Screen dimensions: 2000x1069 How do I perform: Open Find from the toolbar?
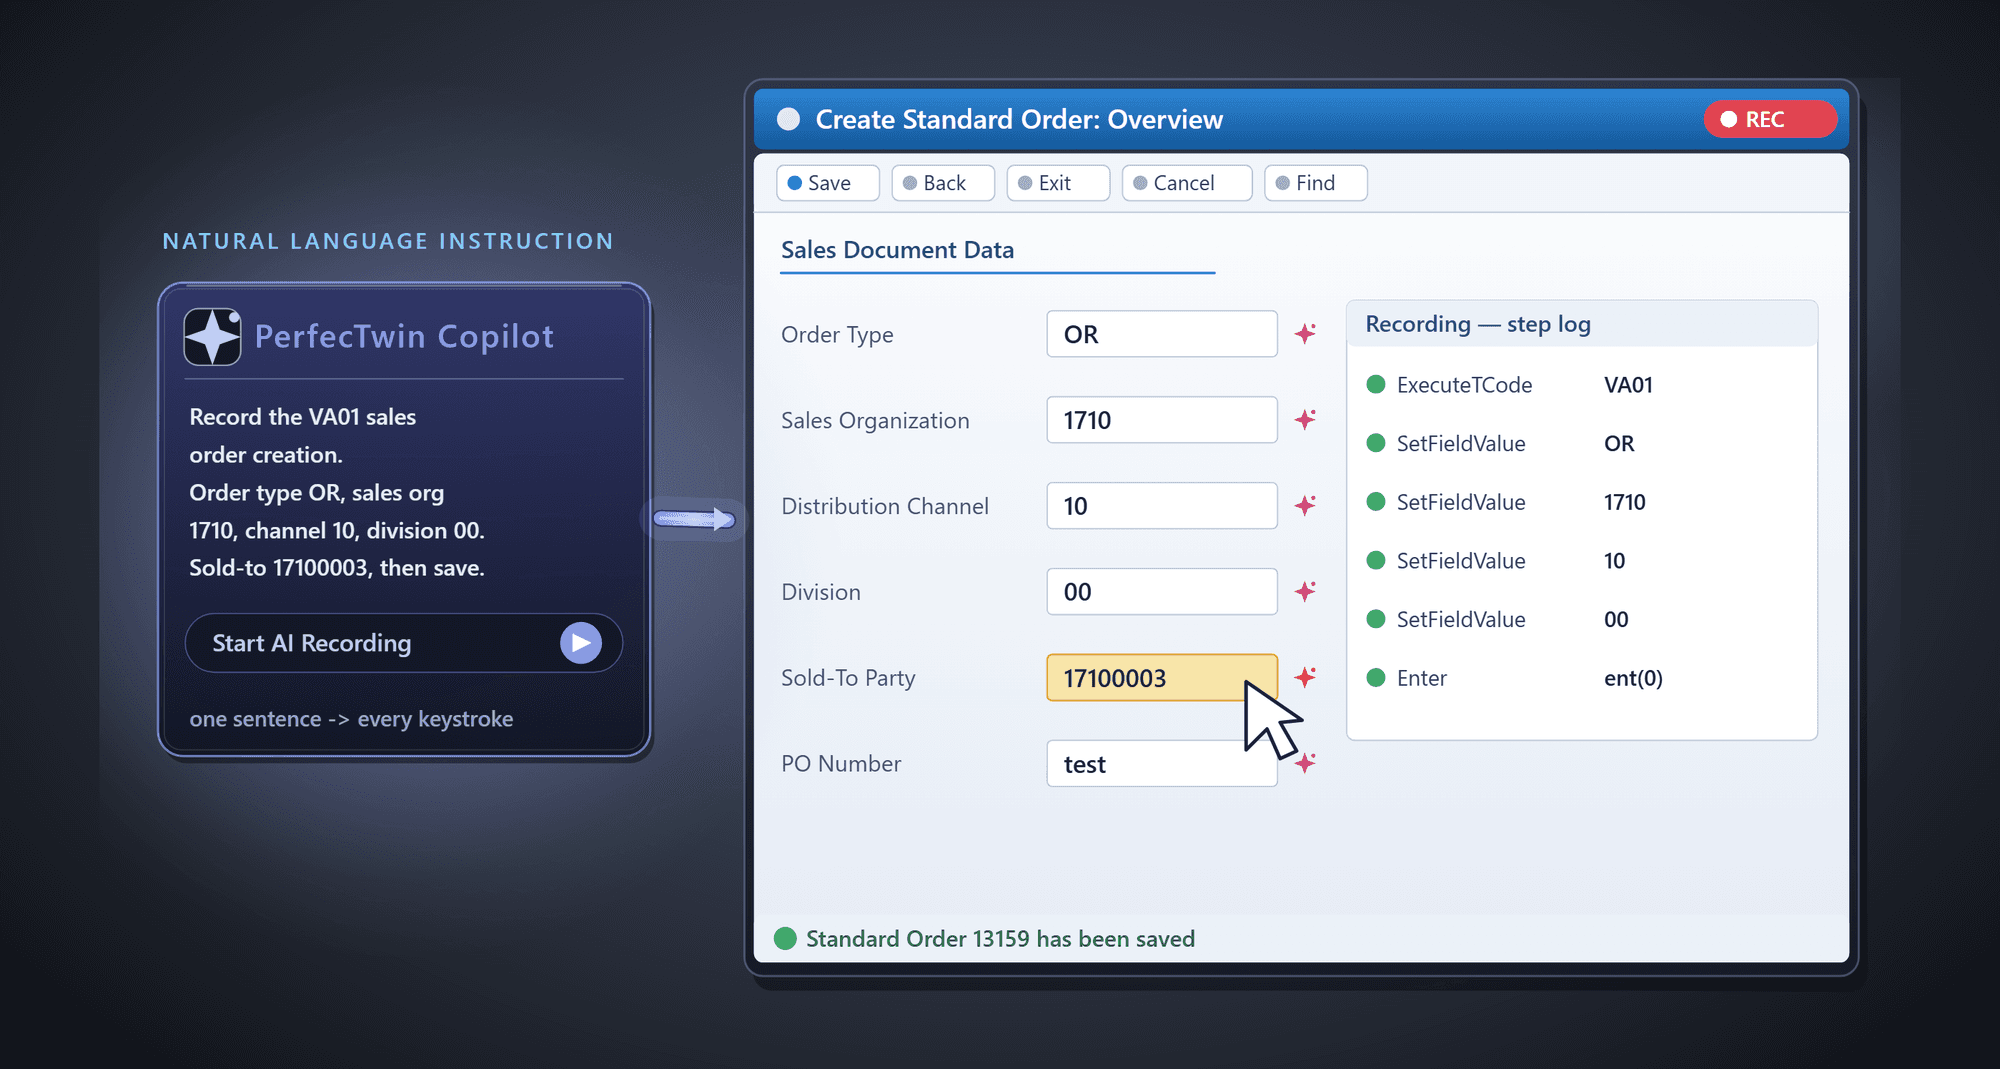[x=1316, y=183]
